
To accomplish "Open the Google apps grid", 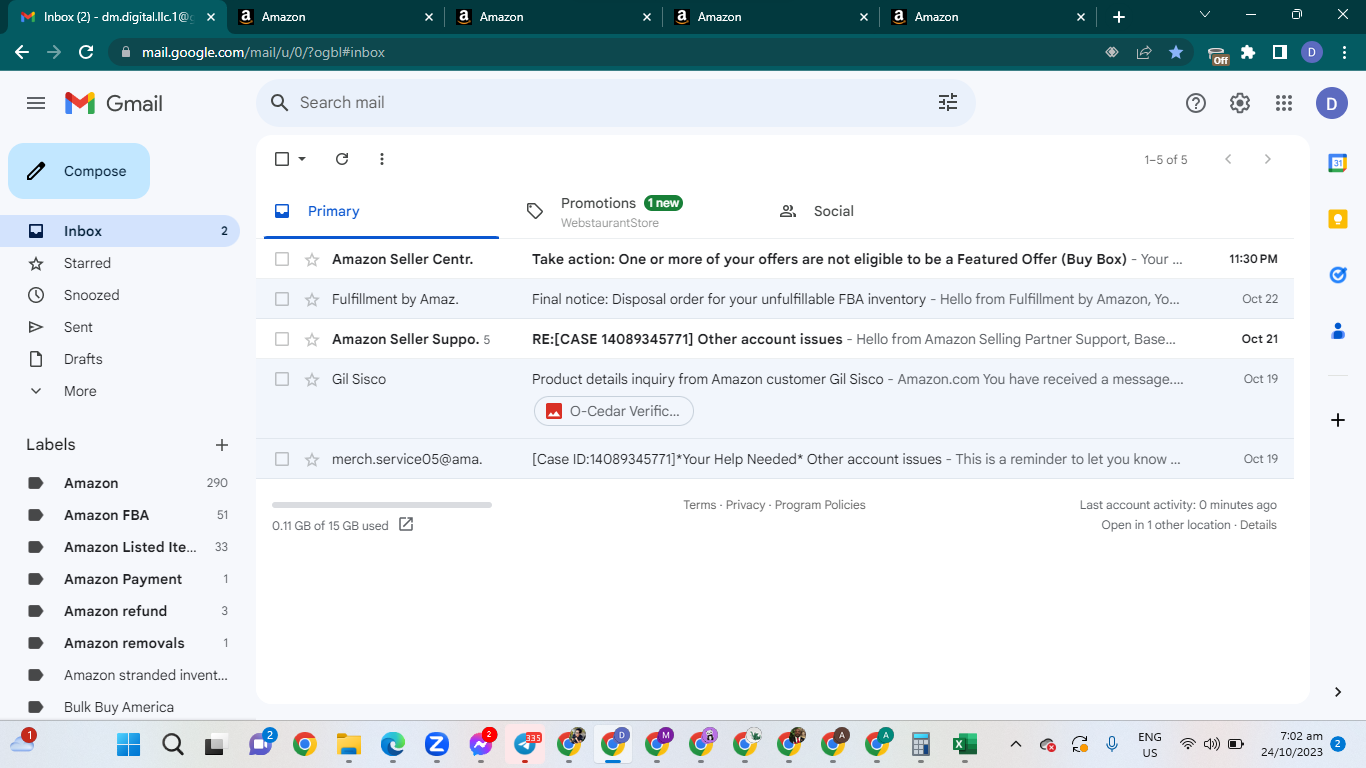I will [x=1284, y=103].
